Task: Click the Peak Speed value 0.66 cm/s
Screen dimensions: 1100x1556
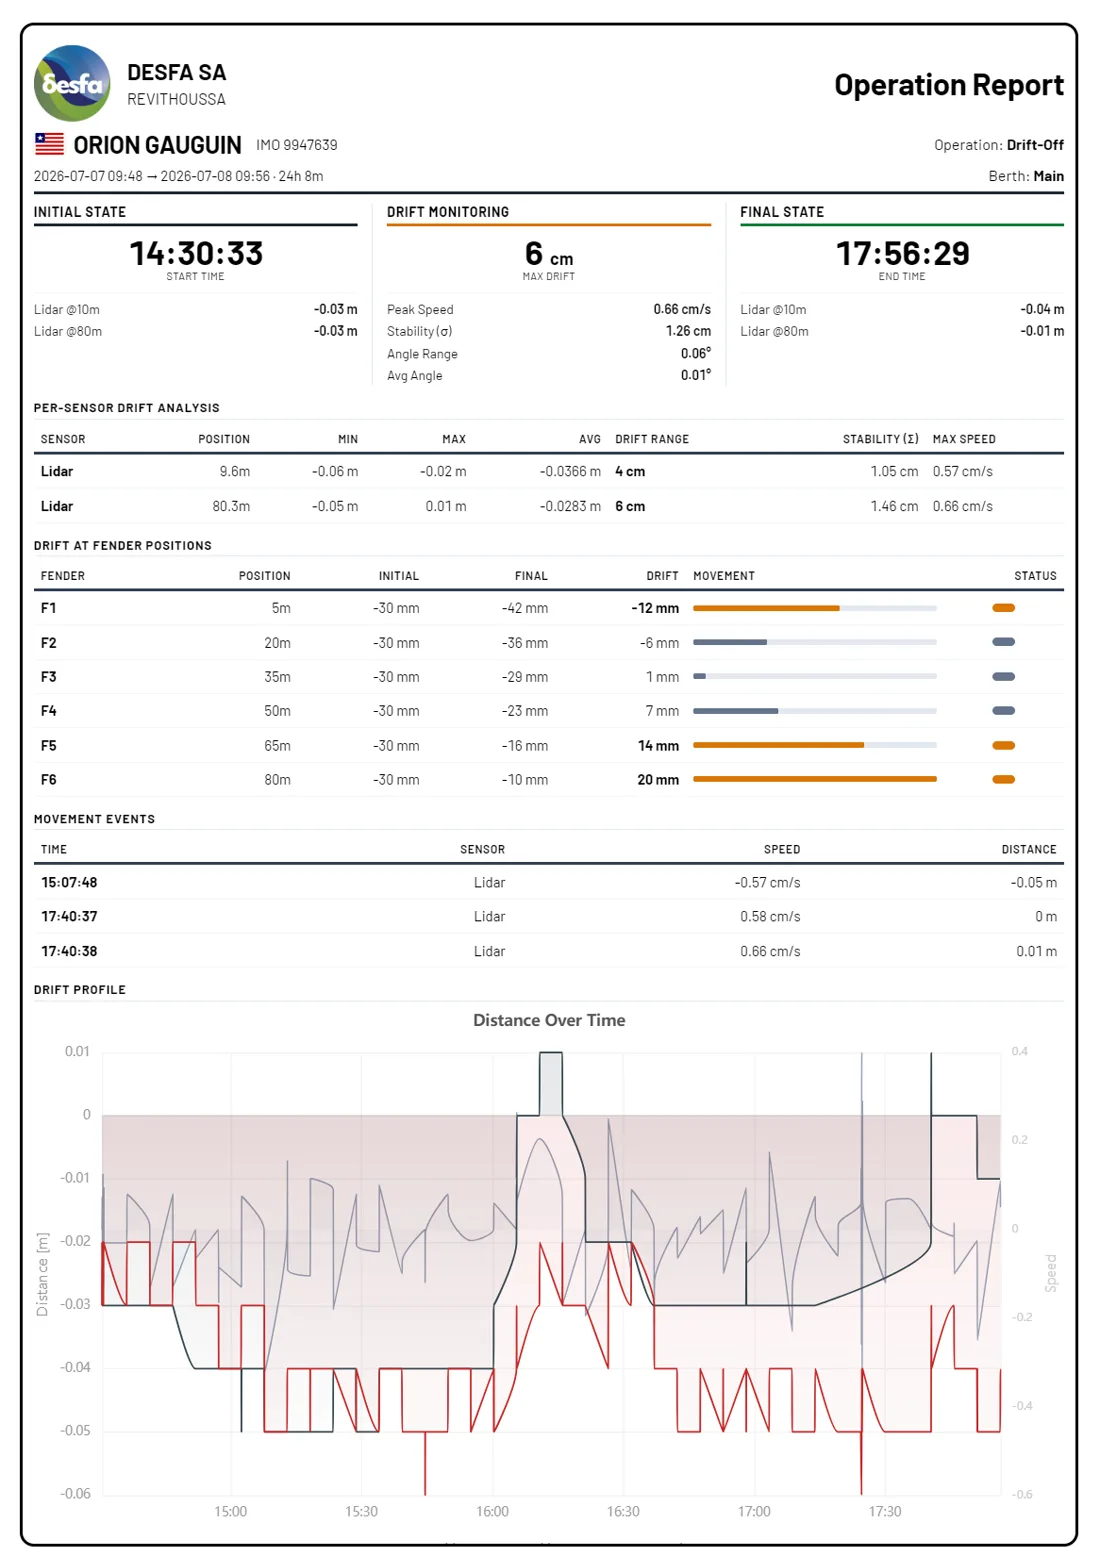Action: 682,309
